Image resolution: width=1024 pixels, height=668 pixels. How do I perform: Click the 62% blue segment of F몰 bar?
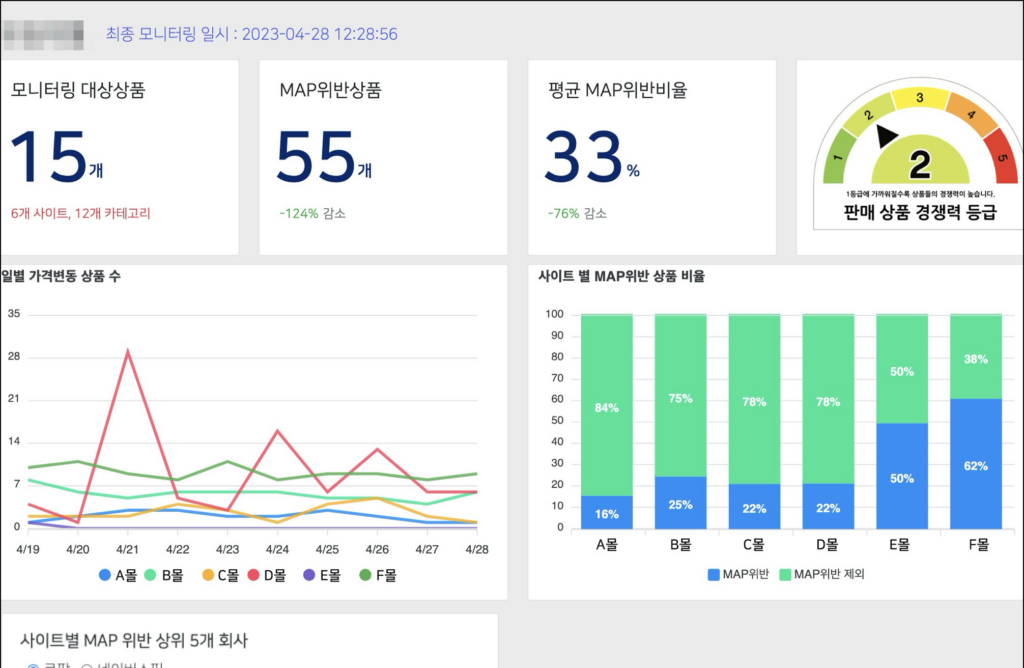click(x=975, y=465)
